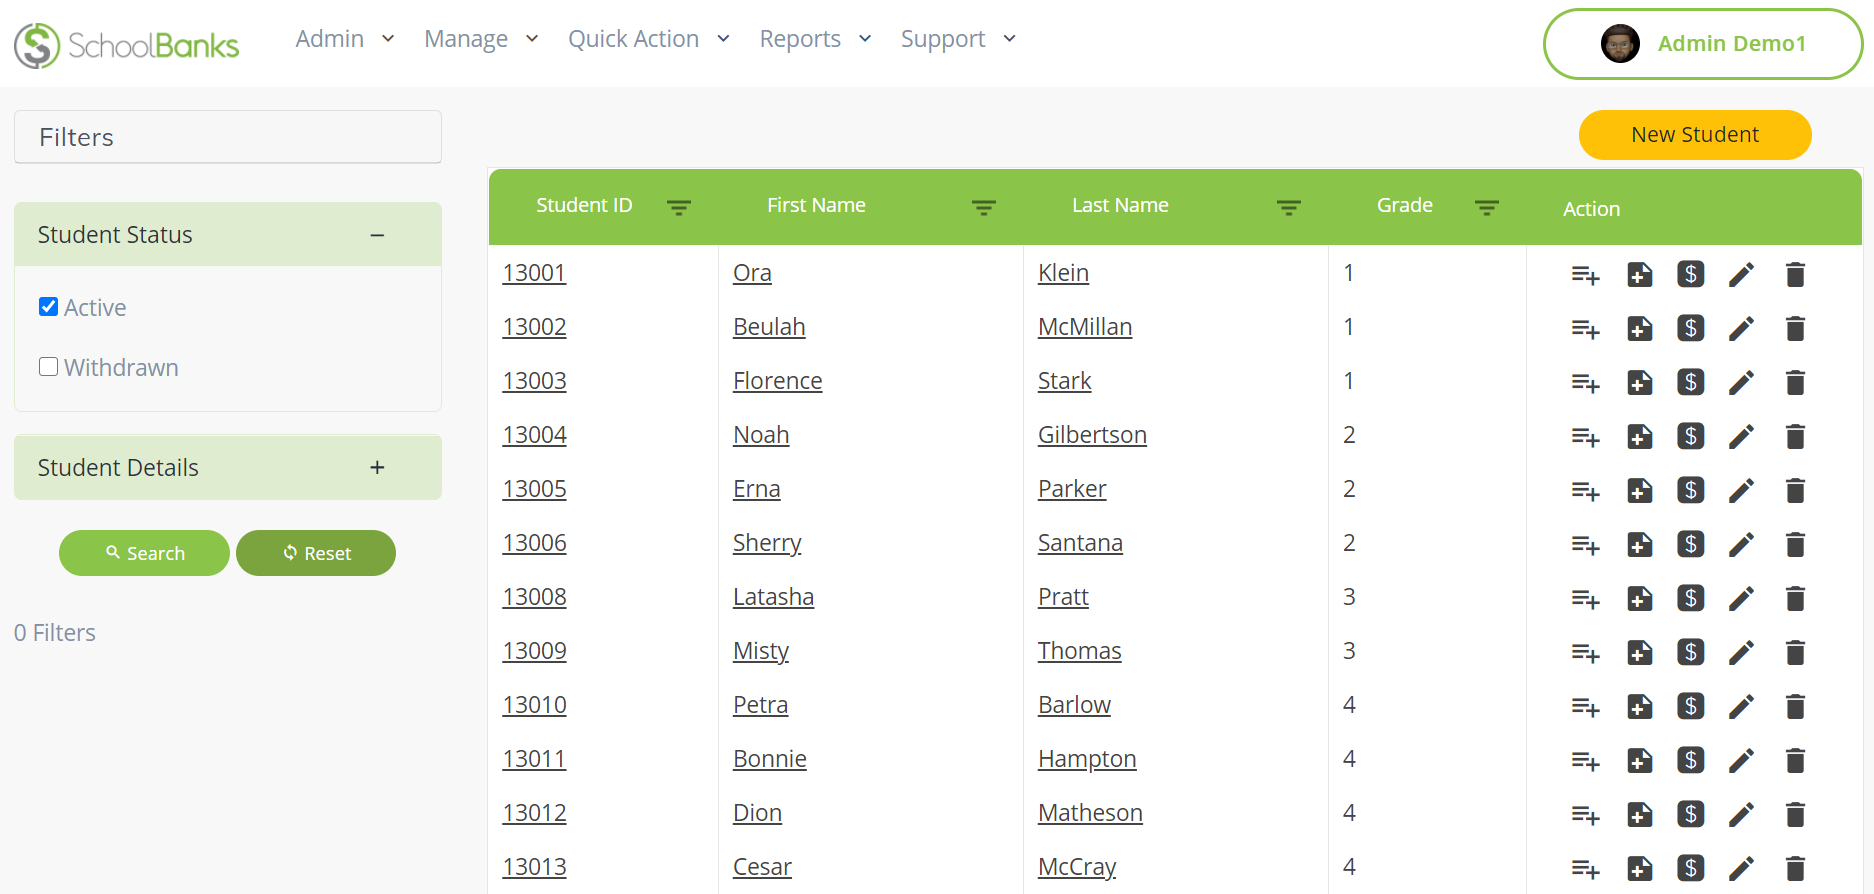Click add document icon for Florence Stark

click(1640, 383)
